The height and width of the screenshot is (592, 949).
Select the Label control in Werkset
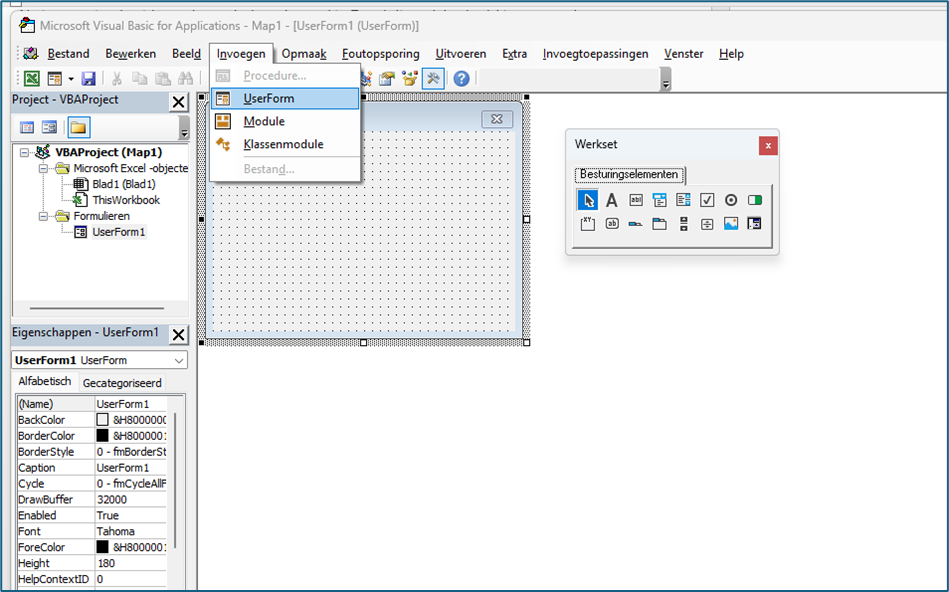(612, 200)
